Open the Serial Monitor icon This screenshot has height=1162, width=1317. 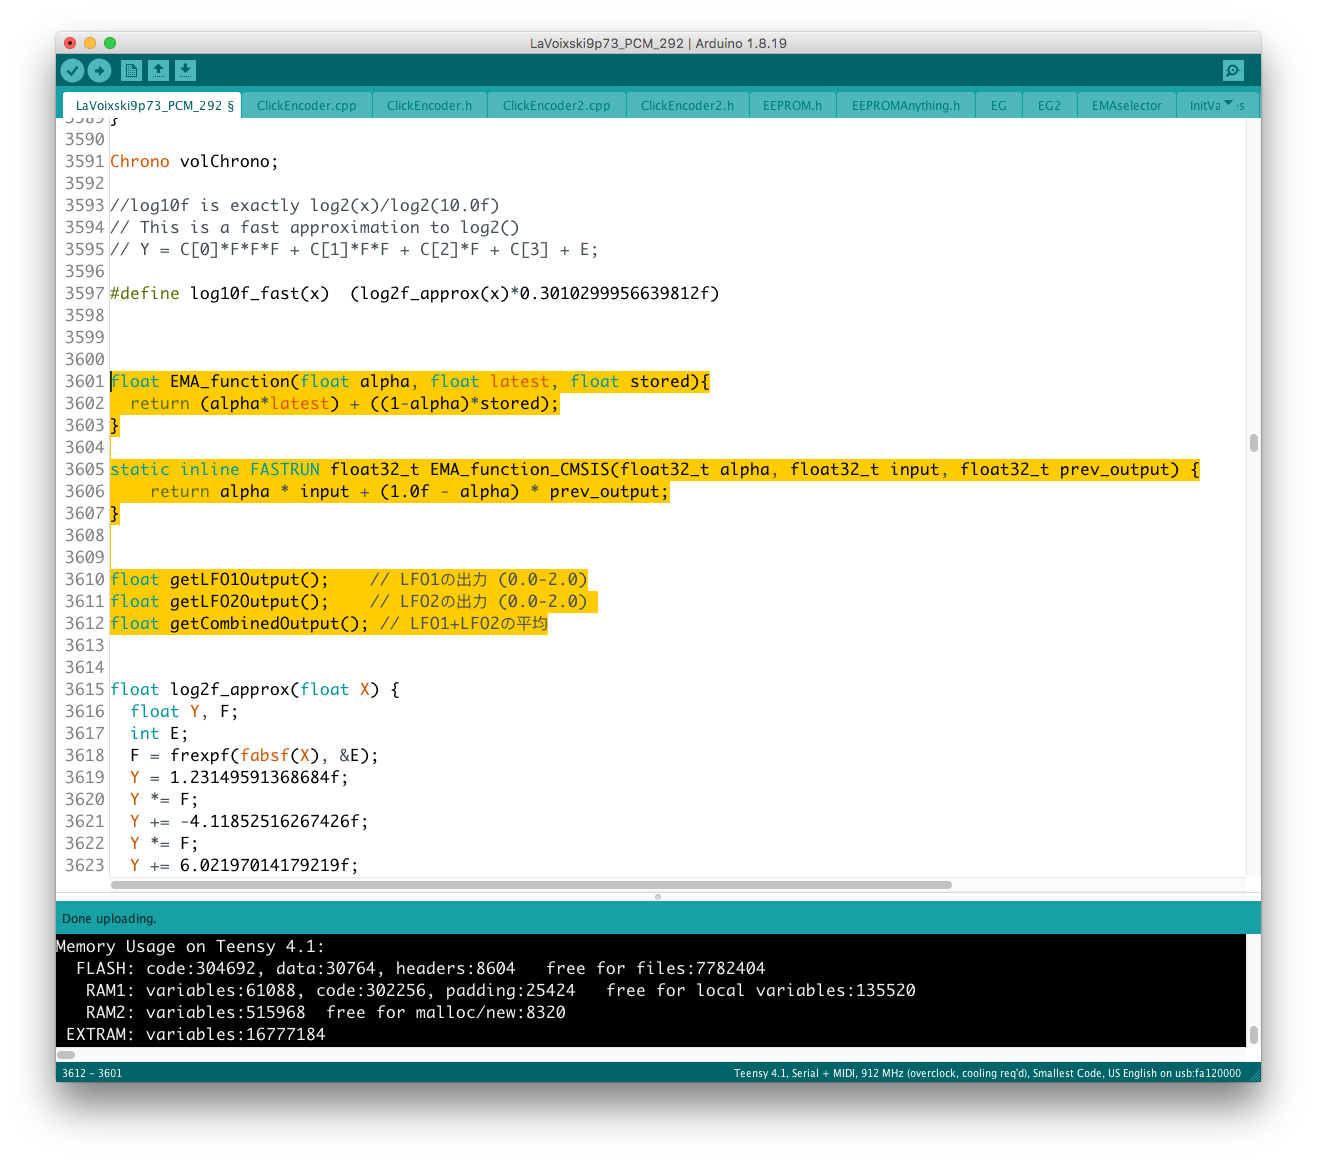1233,70
